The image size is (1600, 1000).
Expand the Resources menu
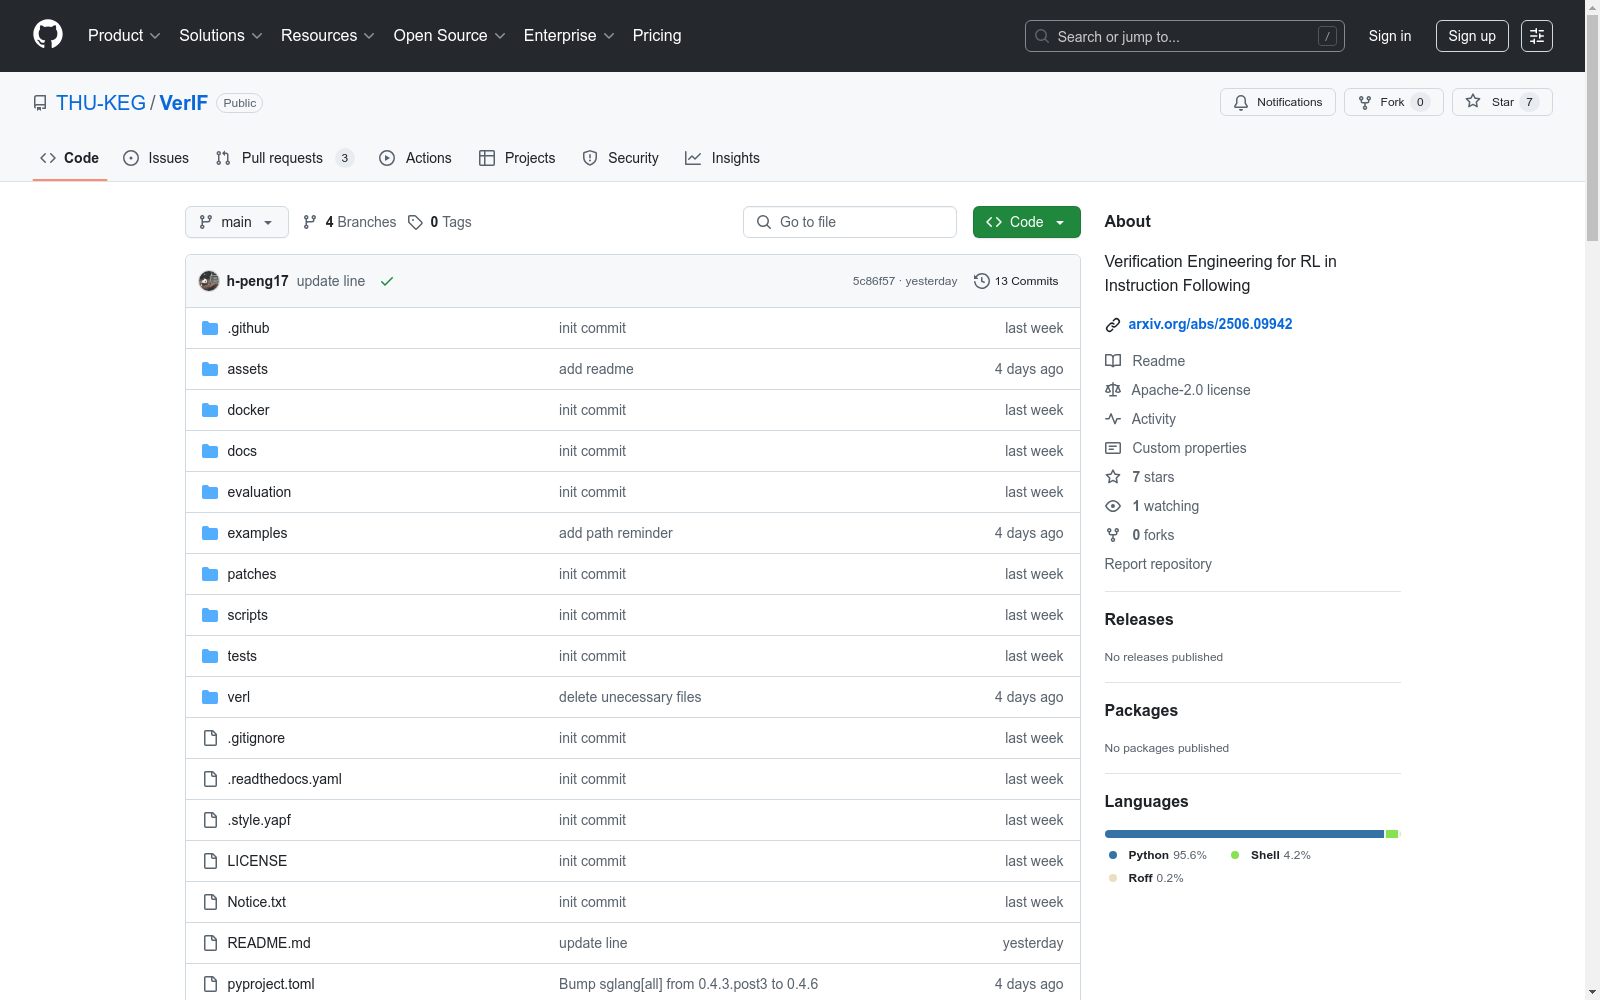pyautogui.click(x=328, y=36)
